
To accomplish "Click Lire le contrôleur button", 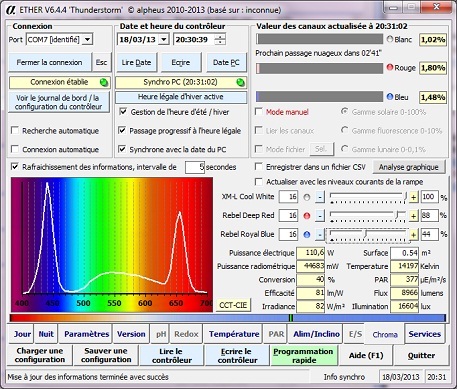I will pos(172,356).
